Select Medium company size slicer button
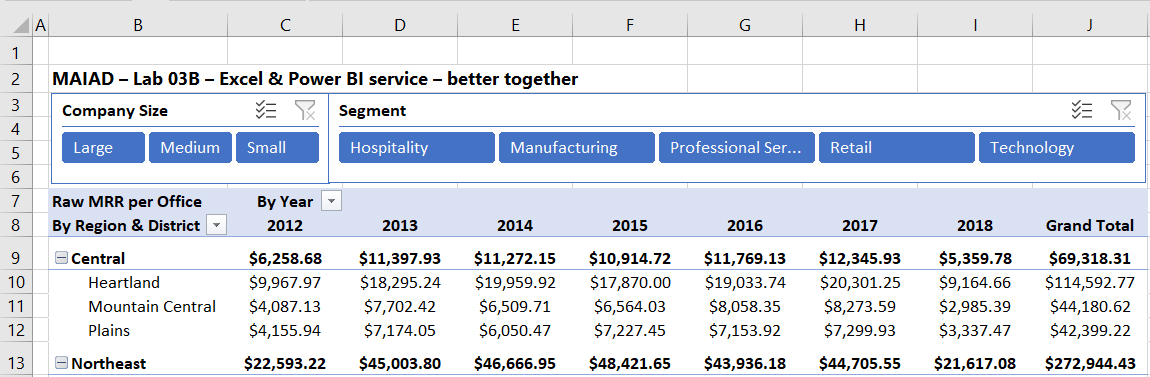 point(191,147)
